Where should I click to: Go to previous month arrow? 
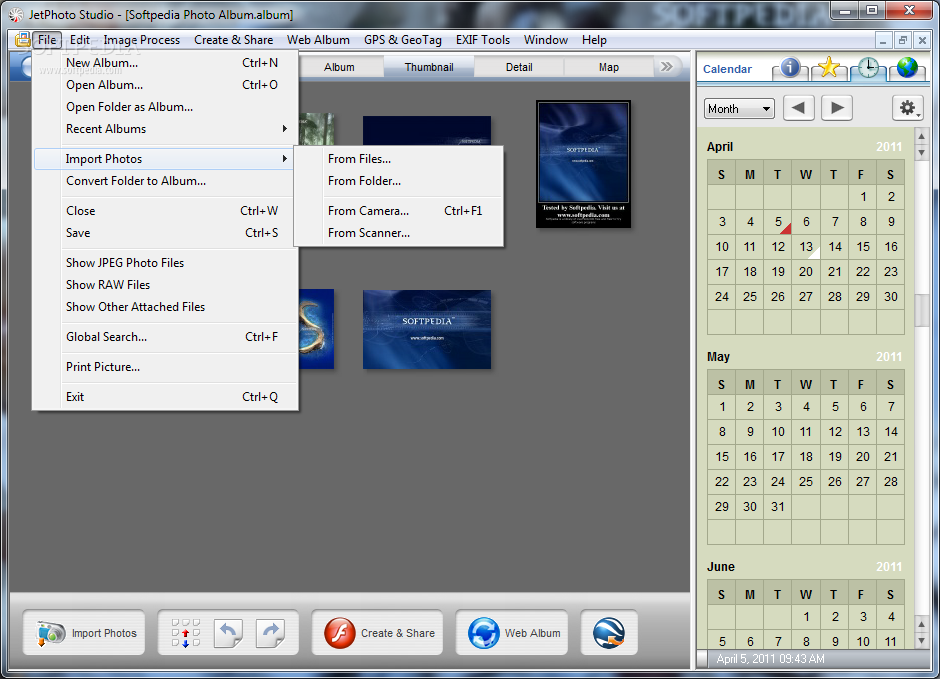tap(799, 108)
